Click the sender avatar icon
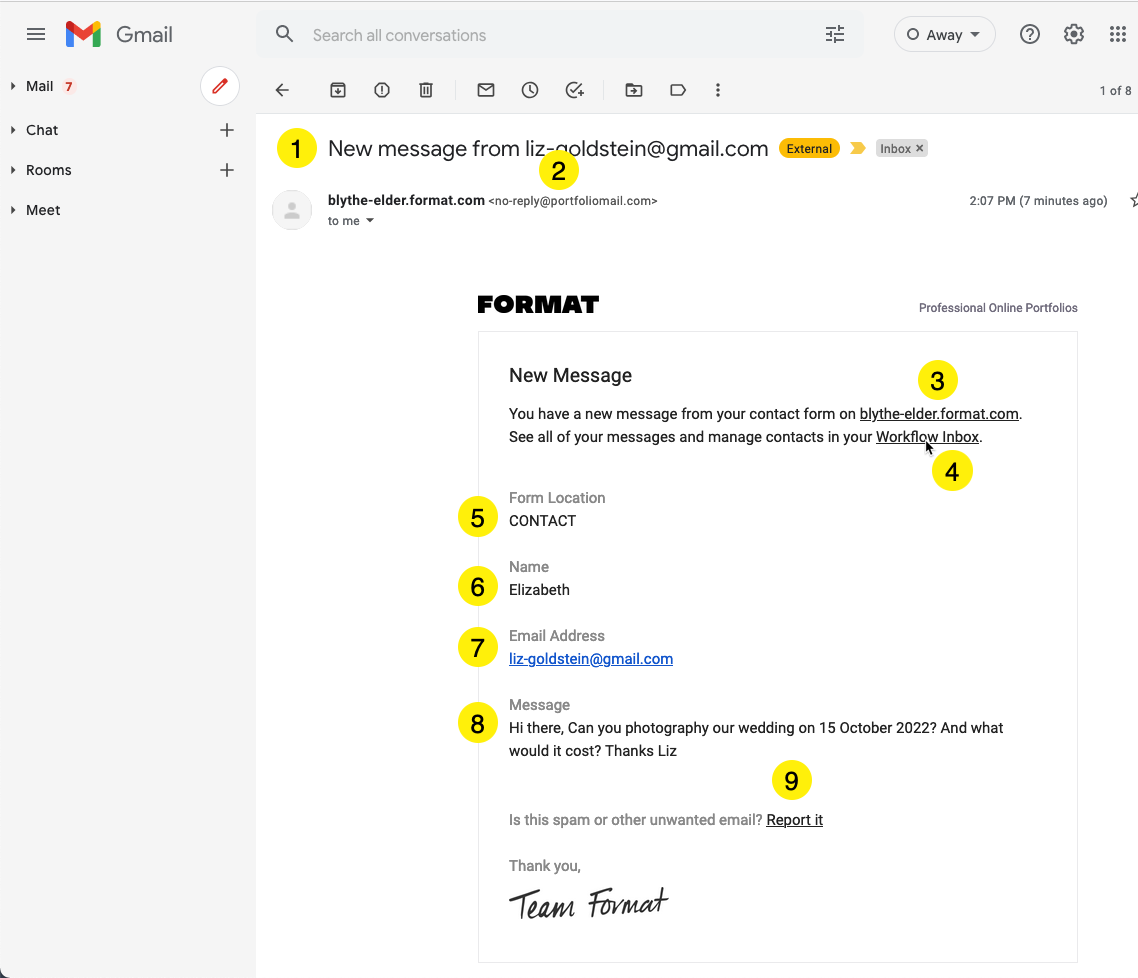Viewport: 1138px width, 978px height. tap(292, 210)
